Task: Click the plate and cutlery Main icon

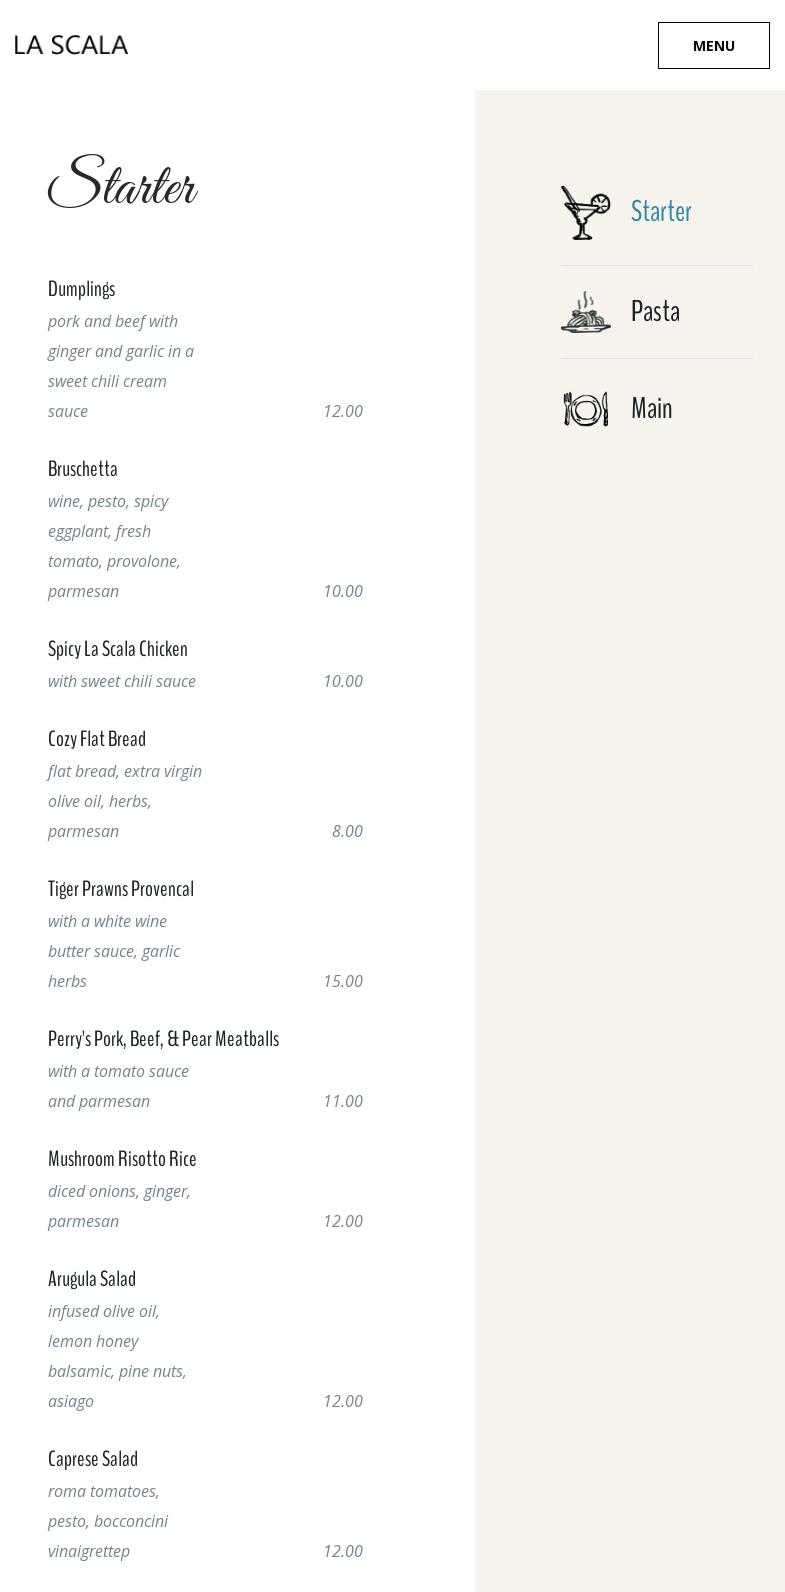Action: click(x=585, y=409)
